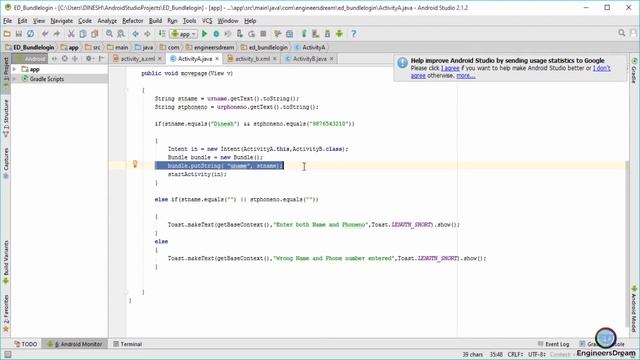640x360 pixels.
Task: Click the Android Device Monitor icon
Action: [339, 34]
